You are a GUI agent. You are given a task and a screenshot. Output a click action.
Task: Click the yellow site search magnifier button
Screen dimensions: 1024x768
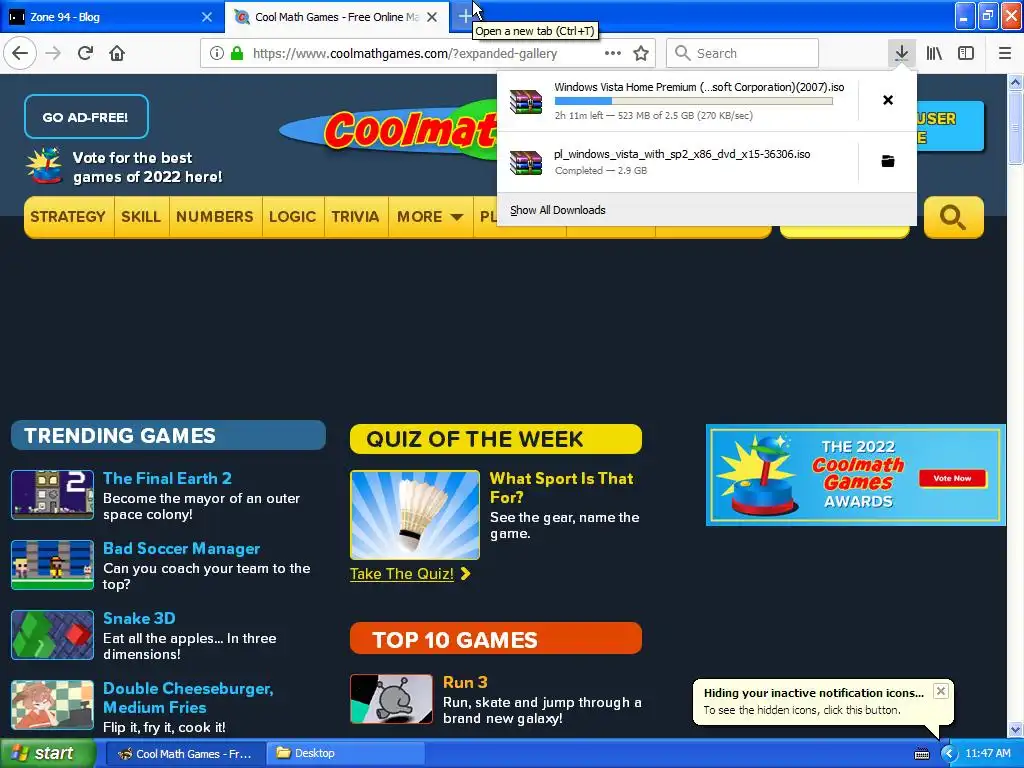click(x=953, y=217)
